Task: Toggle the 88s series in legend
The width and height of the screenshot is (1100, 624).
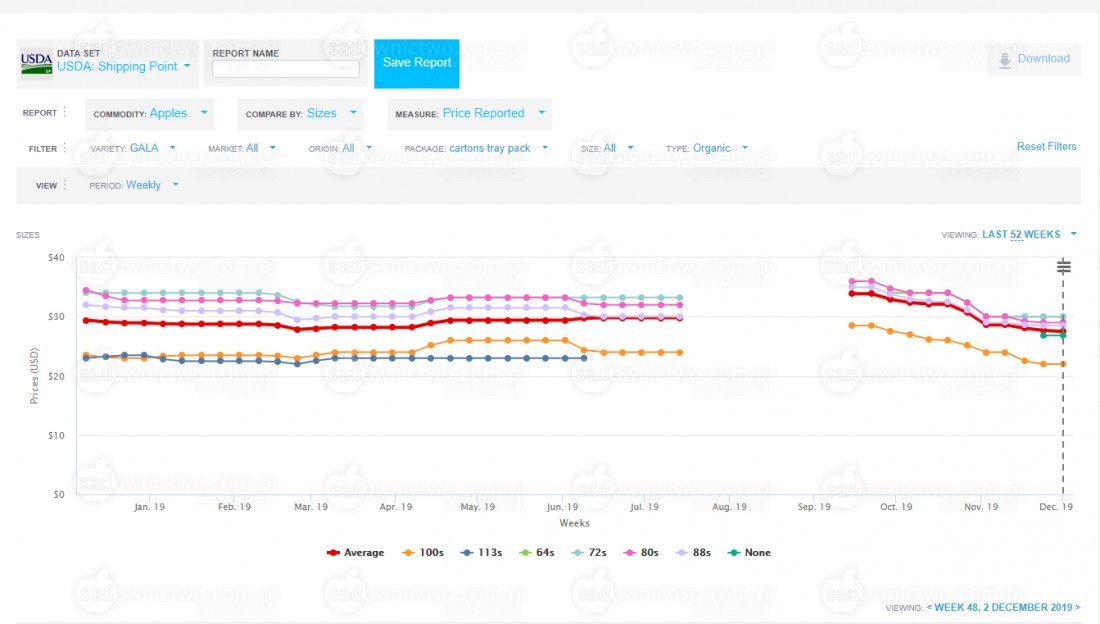Action: 693,552
